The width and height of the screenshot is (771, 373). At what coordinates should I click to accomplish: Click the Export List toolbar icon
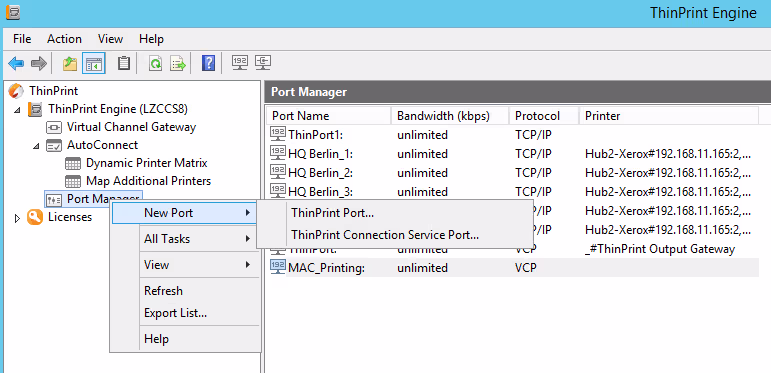tap(178, 63)
